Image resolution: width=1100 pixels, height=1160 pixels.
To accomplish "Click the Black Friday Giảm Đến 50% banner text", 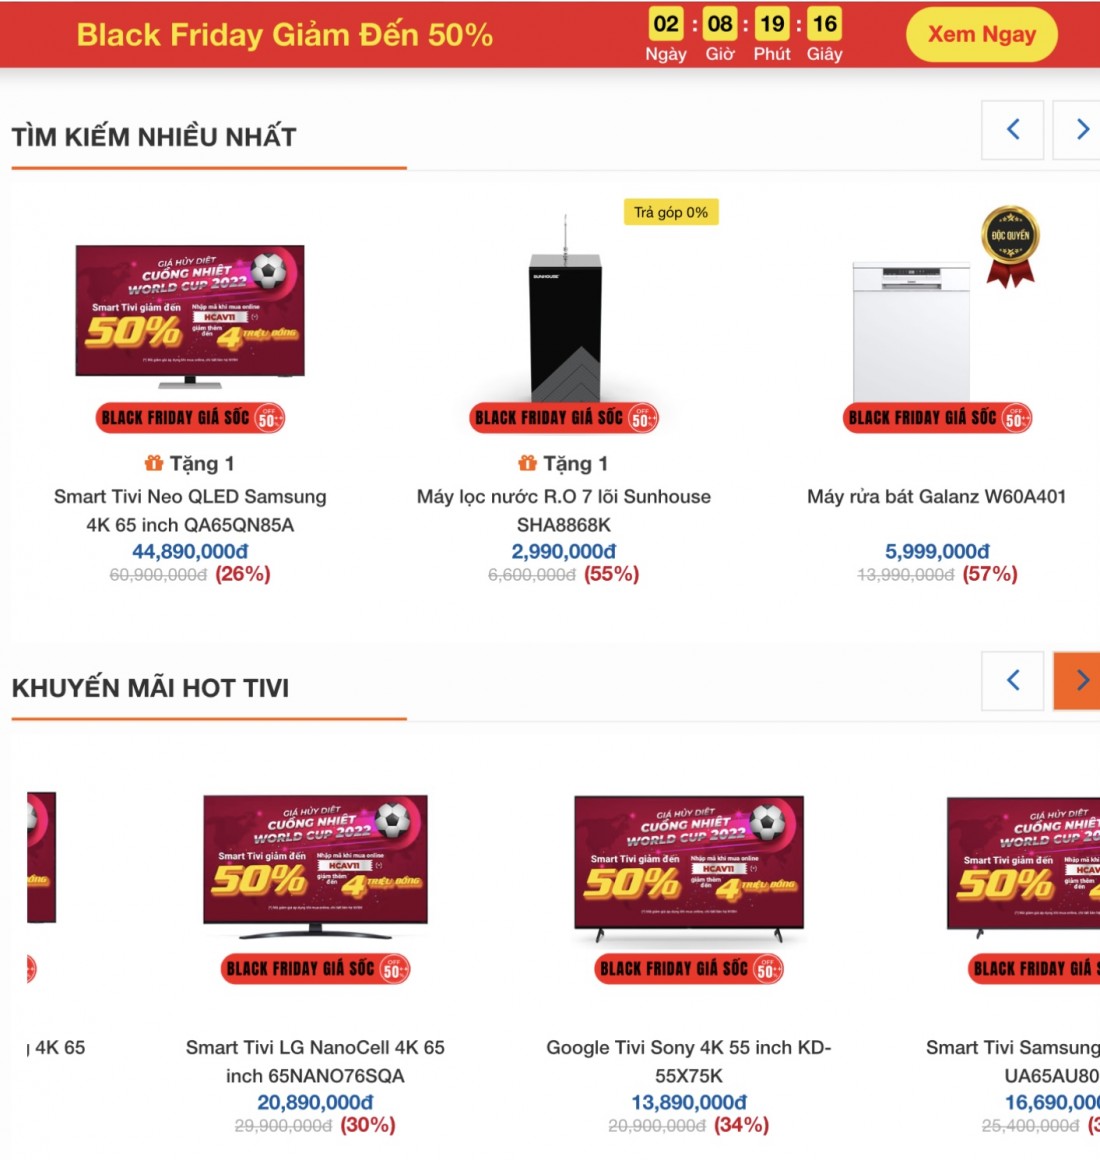I will (x=285, y=35).
